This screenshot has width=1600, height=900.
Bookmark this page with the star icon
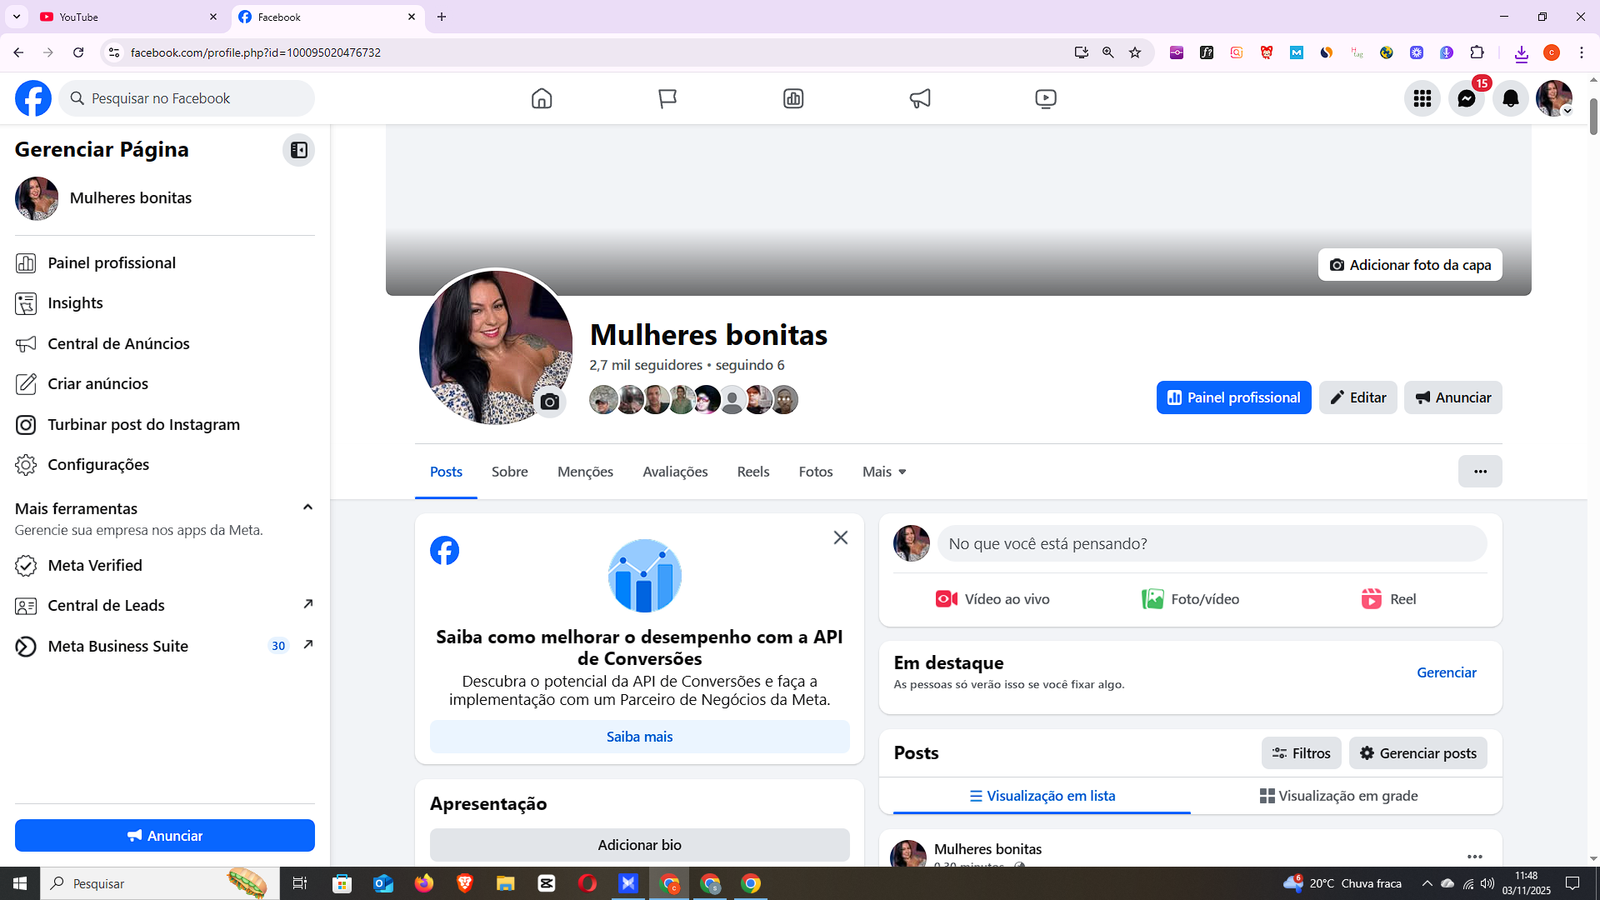coord(1135,52)
